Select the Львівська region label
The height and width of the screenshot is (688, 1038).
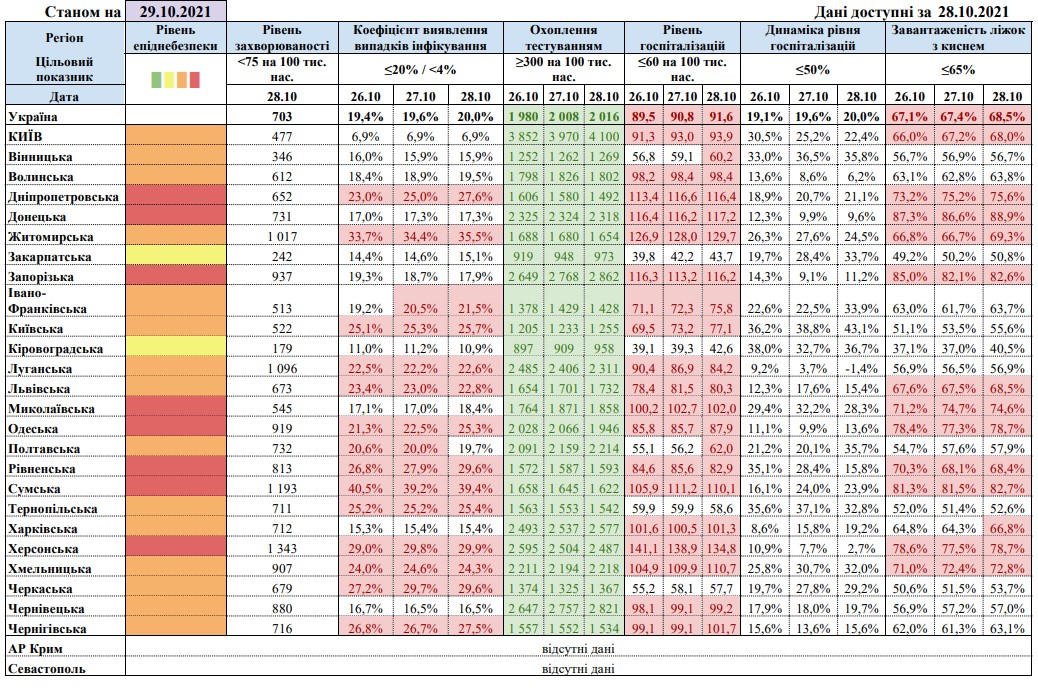(x=39, y=389)
